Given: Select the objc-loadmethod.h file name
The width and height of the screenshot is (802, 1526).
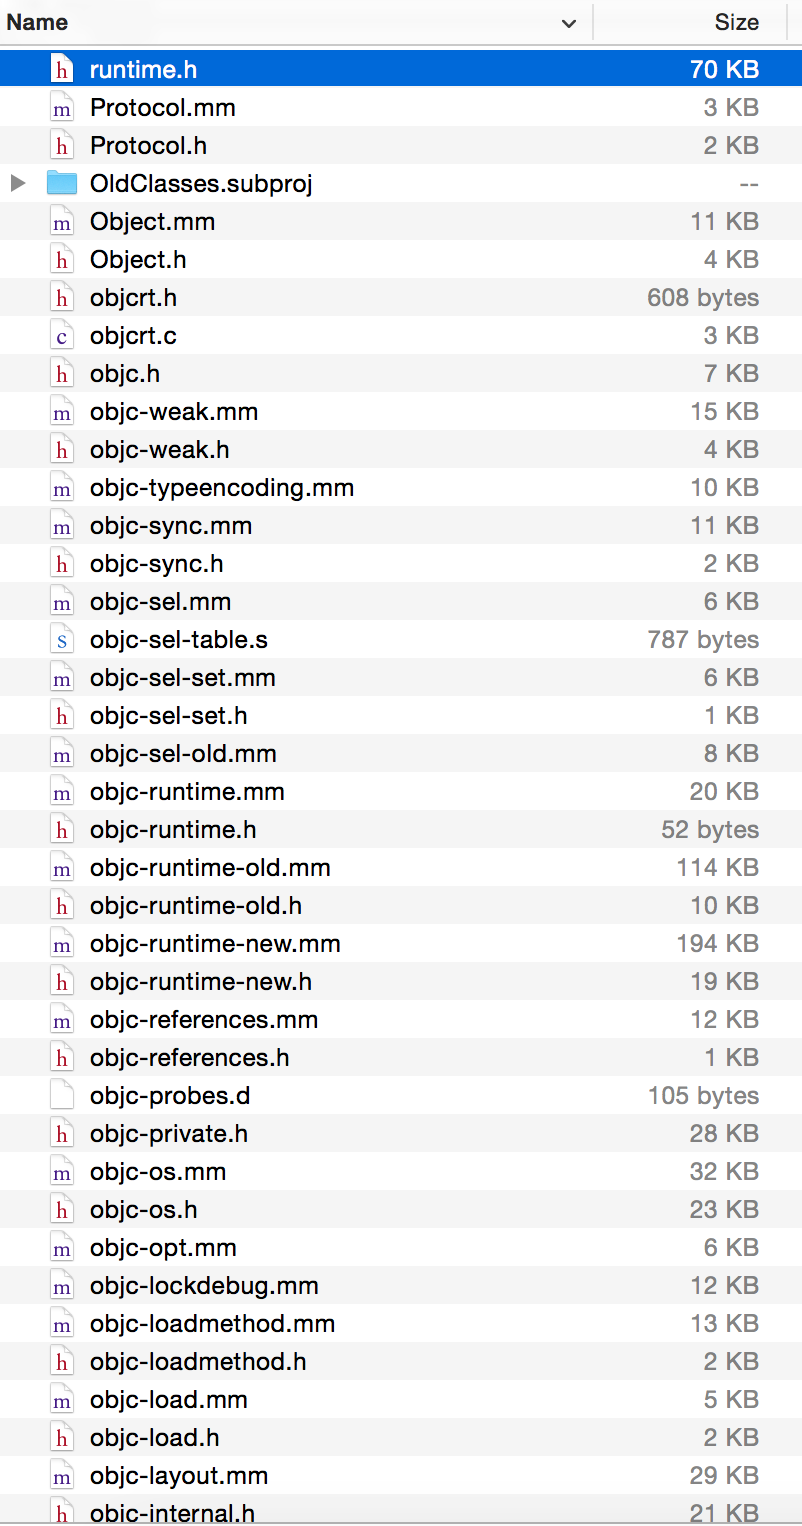Looking at the screenshot, I should (198, 1362).
